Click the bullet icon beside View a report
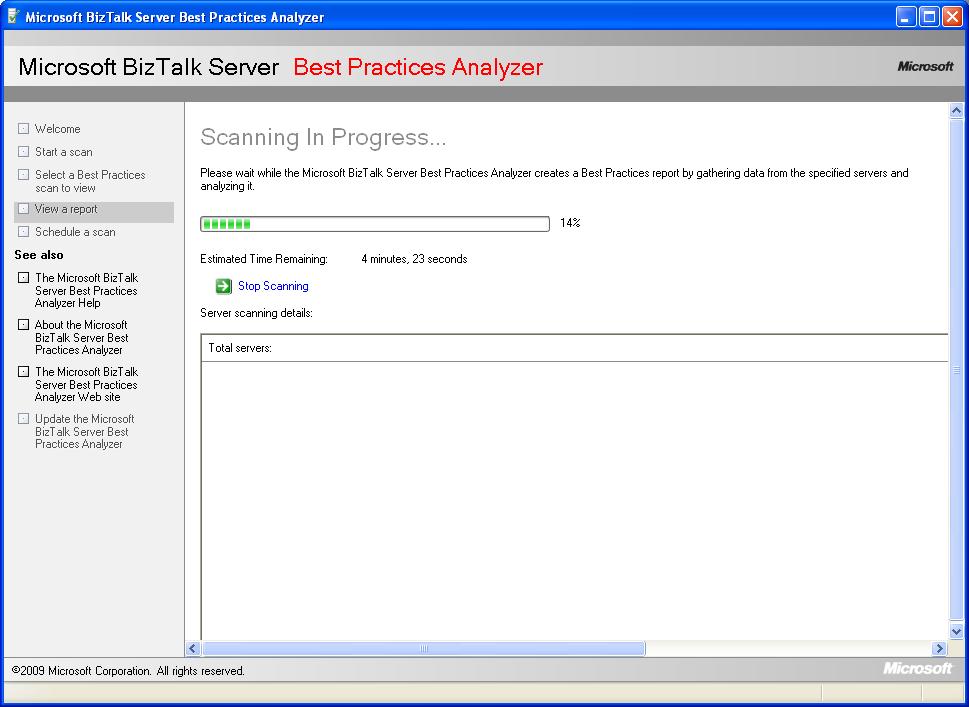 (23, 208)
